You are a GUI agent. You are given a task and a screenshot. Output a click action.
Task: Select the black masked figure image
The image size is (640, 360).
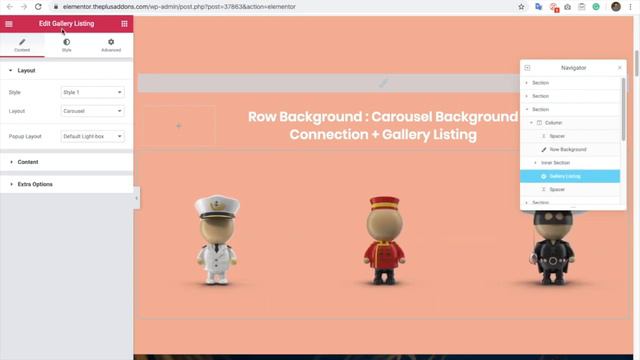tap(552, 247)
